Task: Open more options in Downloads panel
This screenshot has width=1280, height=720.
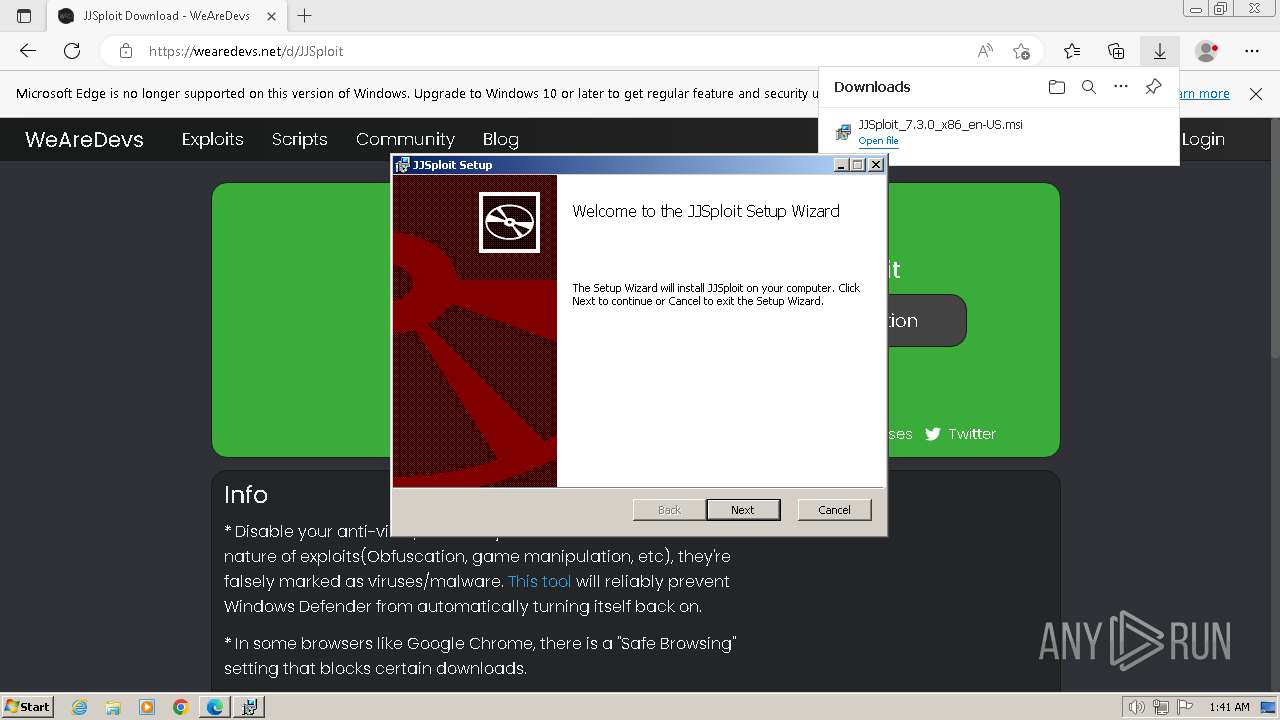Action: tap(1121, 87)
